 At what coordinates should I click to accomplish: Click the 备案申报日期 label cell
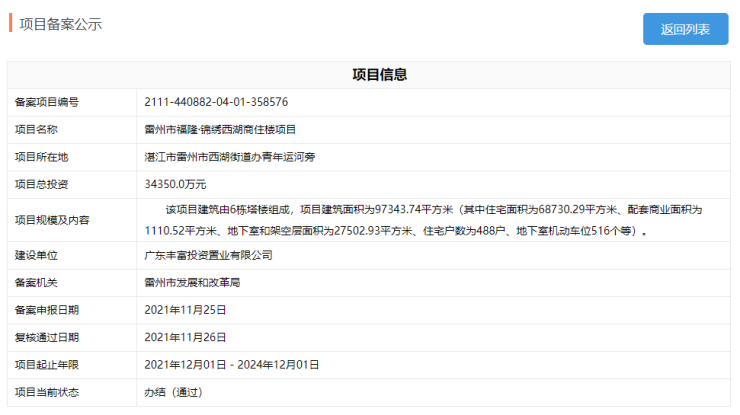click(x=72, y=310)
